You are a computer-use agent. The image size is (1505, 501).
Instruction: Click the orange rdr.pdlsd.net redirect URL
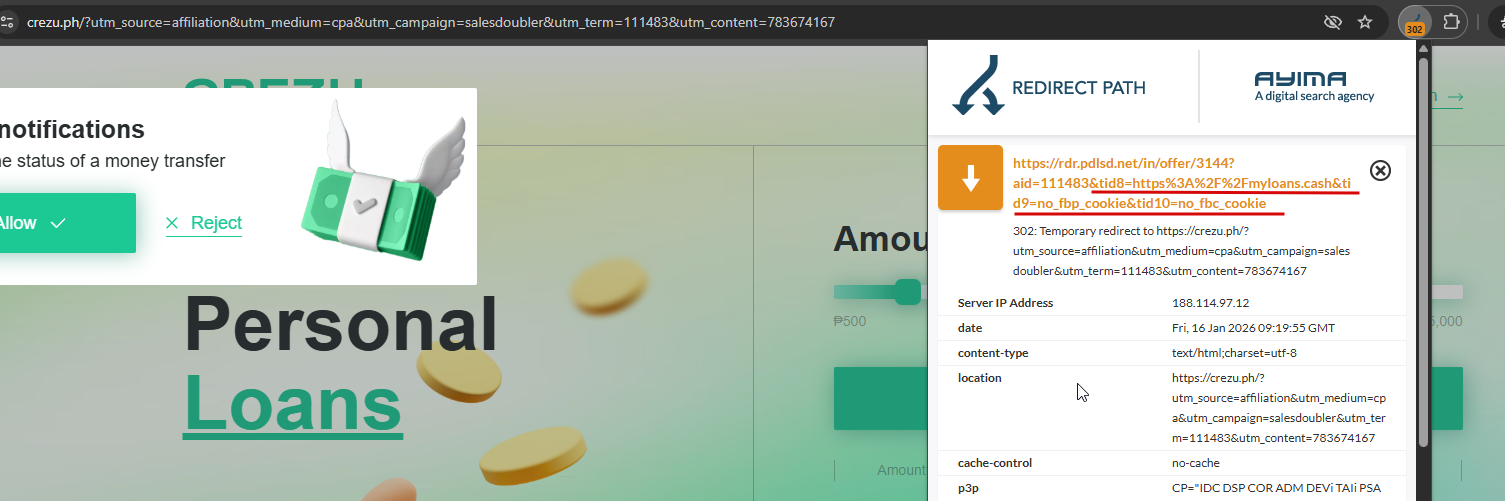click(1184, 182)
